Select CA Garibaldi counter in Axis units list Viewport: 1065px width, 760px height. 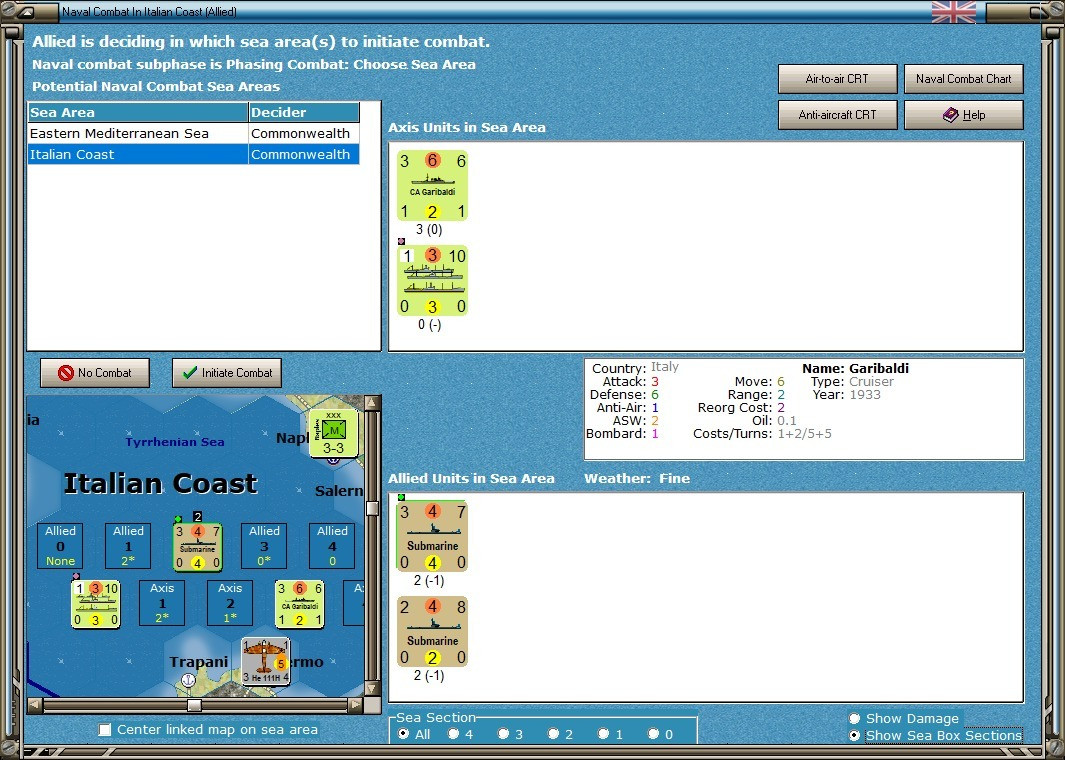[x=433, y=185]
